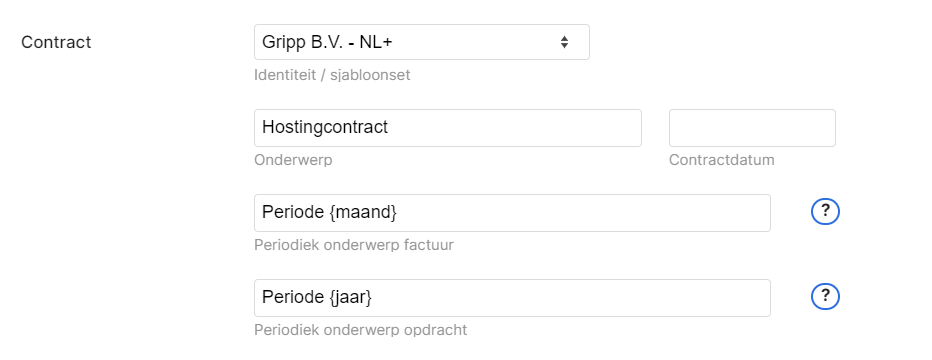This screenshot has width=932, height=360.
Task: Focus the Periode {jaar} input field
Action: coord(512,298)
